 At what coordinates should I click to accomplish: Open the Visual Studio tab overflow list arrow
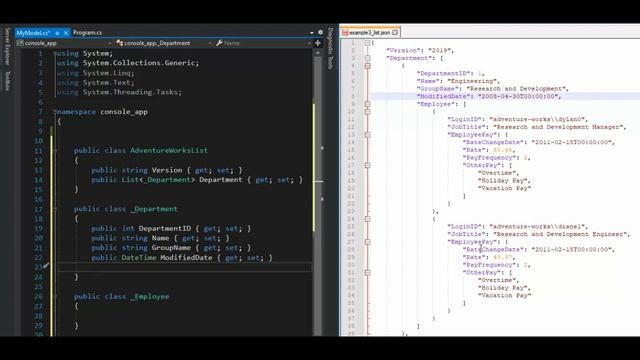point(312,33)
